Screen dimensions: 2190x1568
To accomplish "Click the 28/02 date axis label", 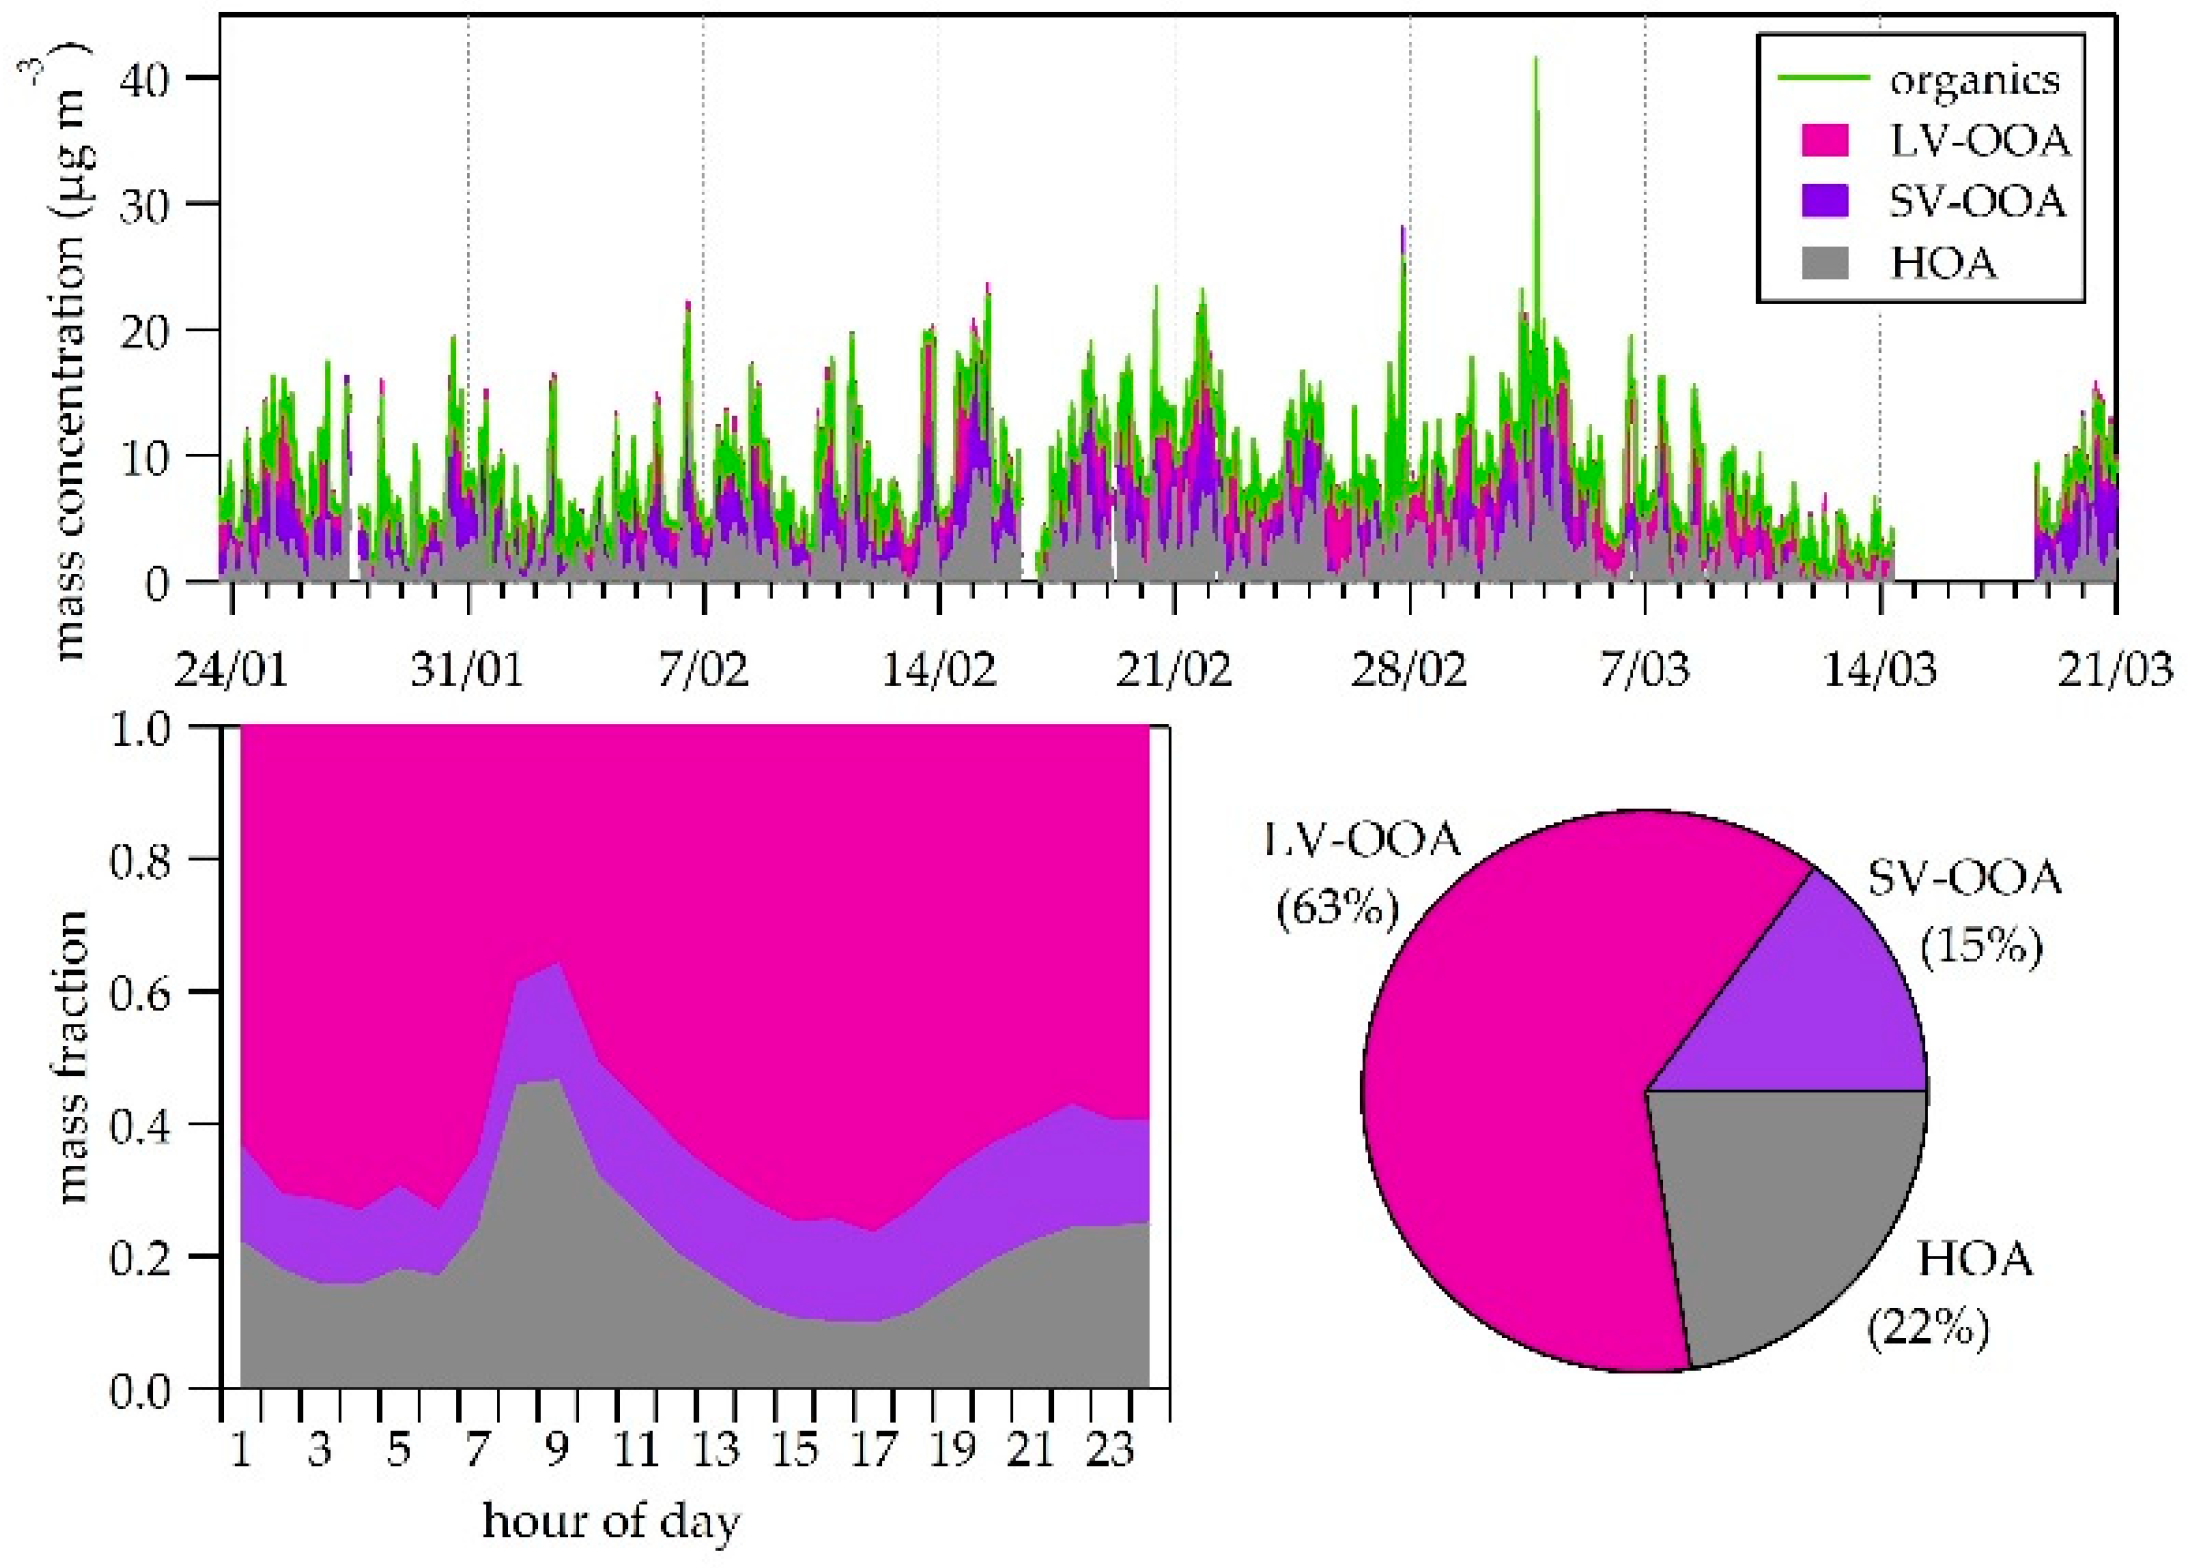I will (x=1409, y=670).
